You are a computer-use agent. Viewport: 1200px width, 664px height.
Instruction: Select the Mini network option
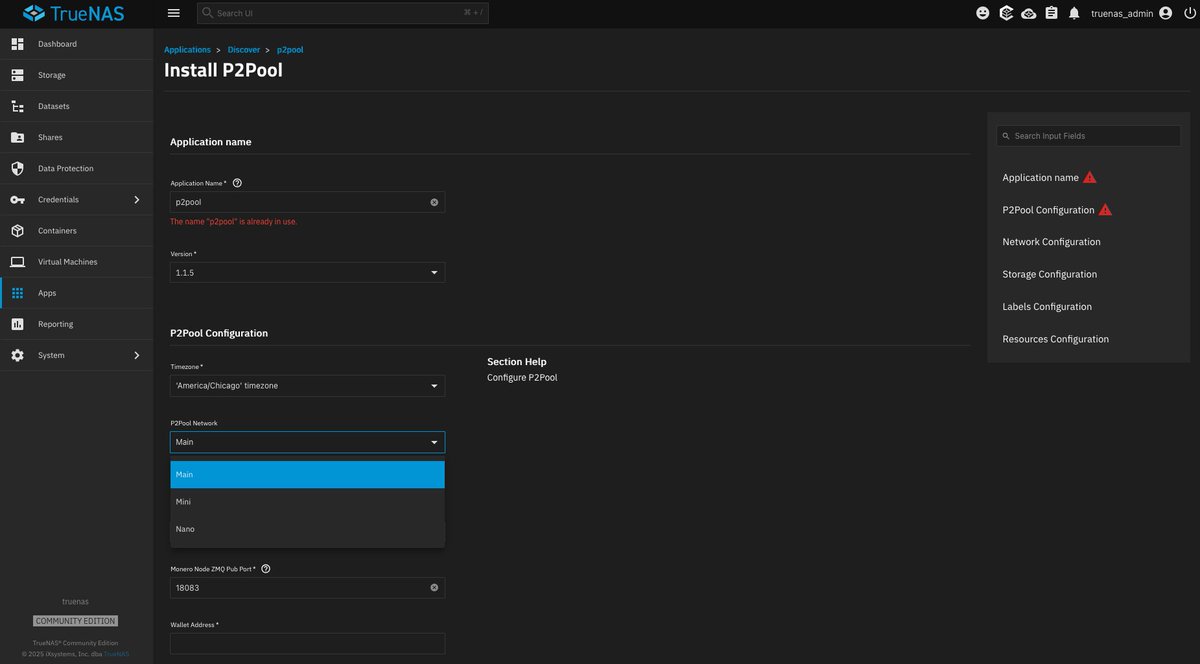click(307, 502)
